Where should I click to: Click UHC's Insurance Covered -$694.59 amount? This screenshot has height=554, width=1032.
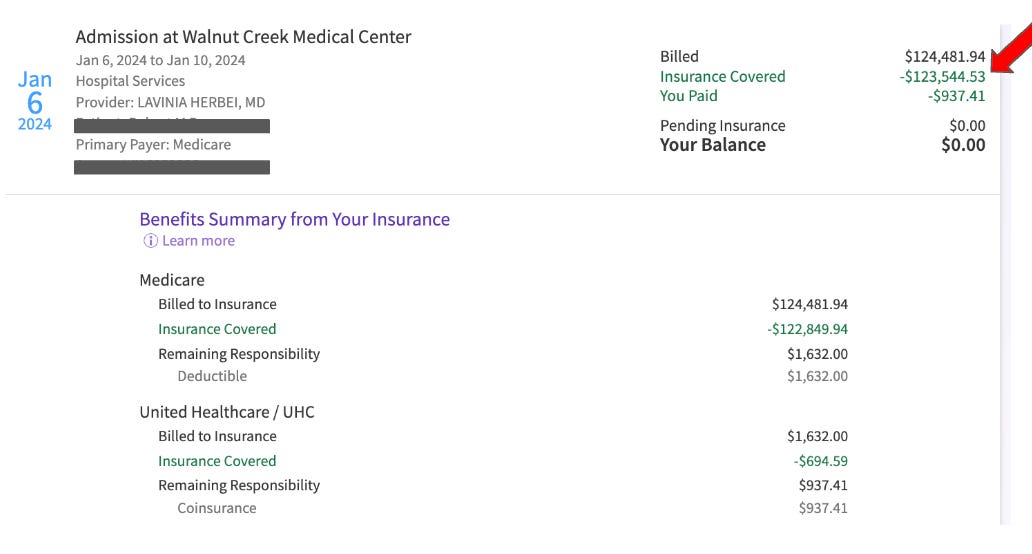821,461
